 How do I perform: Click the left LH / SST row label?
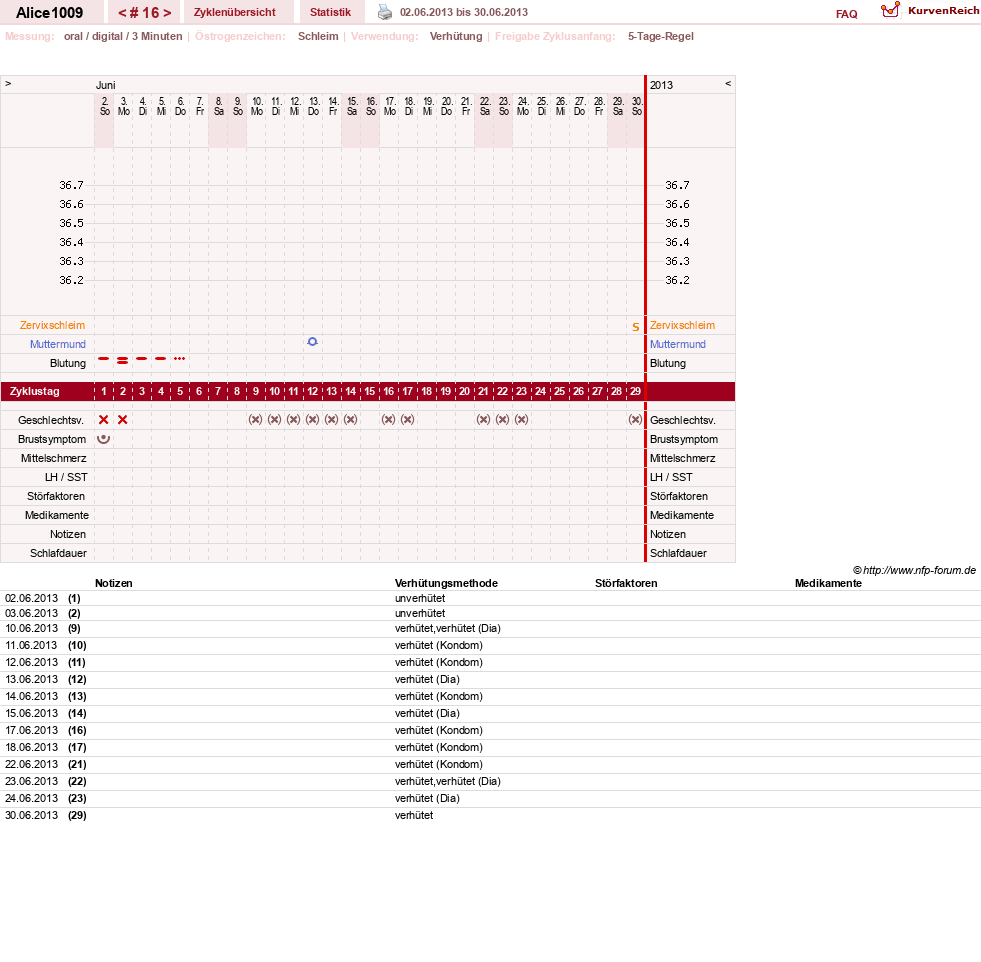coord(66,477)
